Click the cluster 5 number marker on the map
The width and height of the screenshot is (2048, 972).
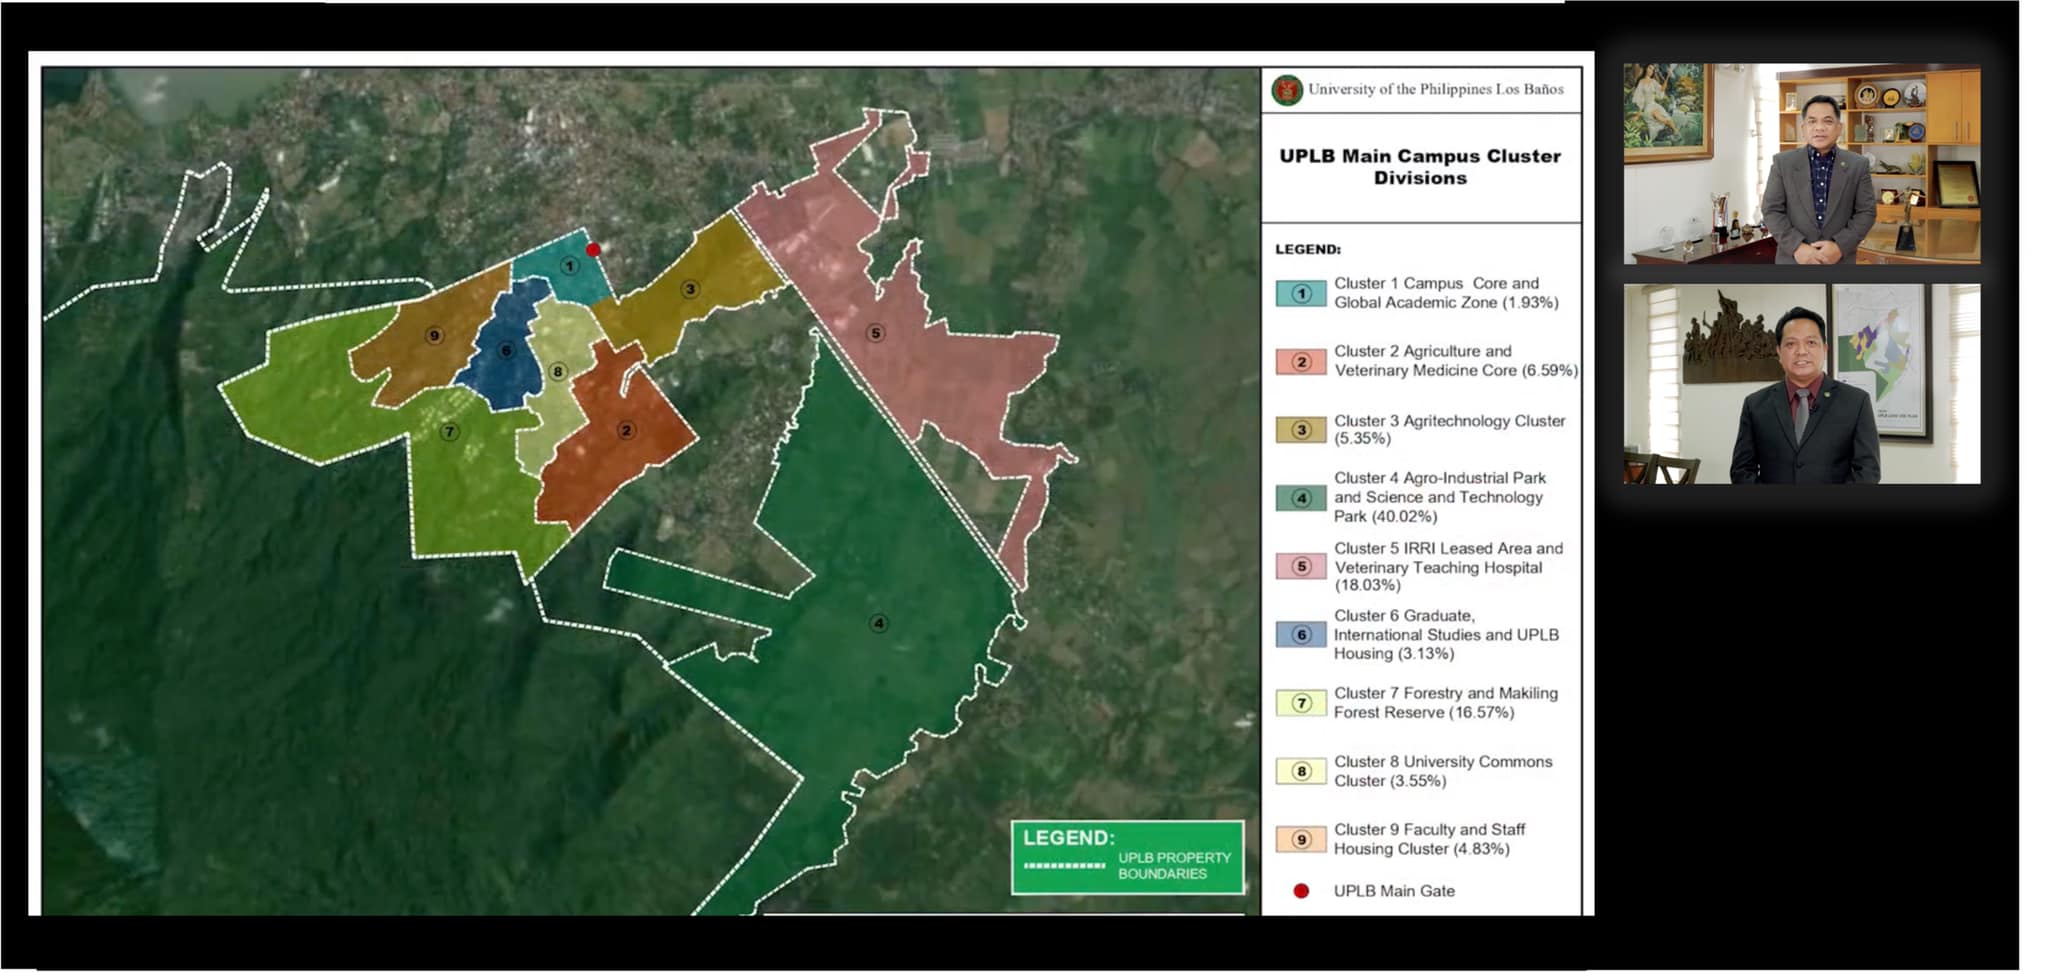[x=875, y=333]
